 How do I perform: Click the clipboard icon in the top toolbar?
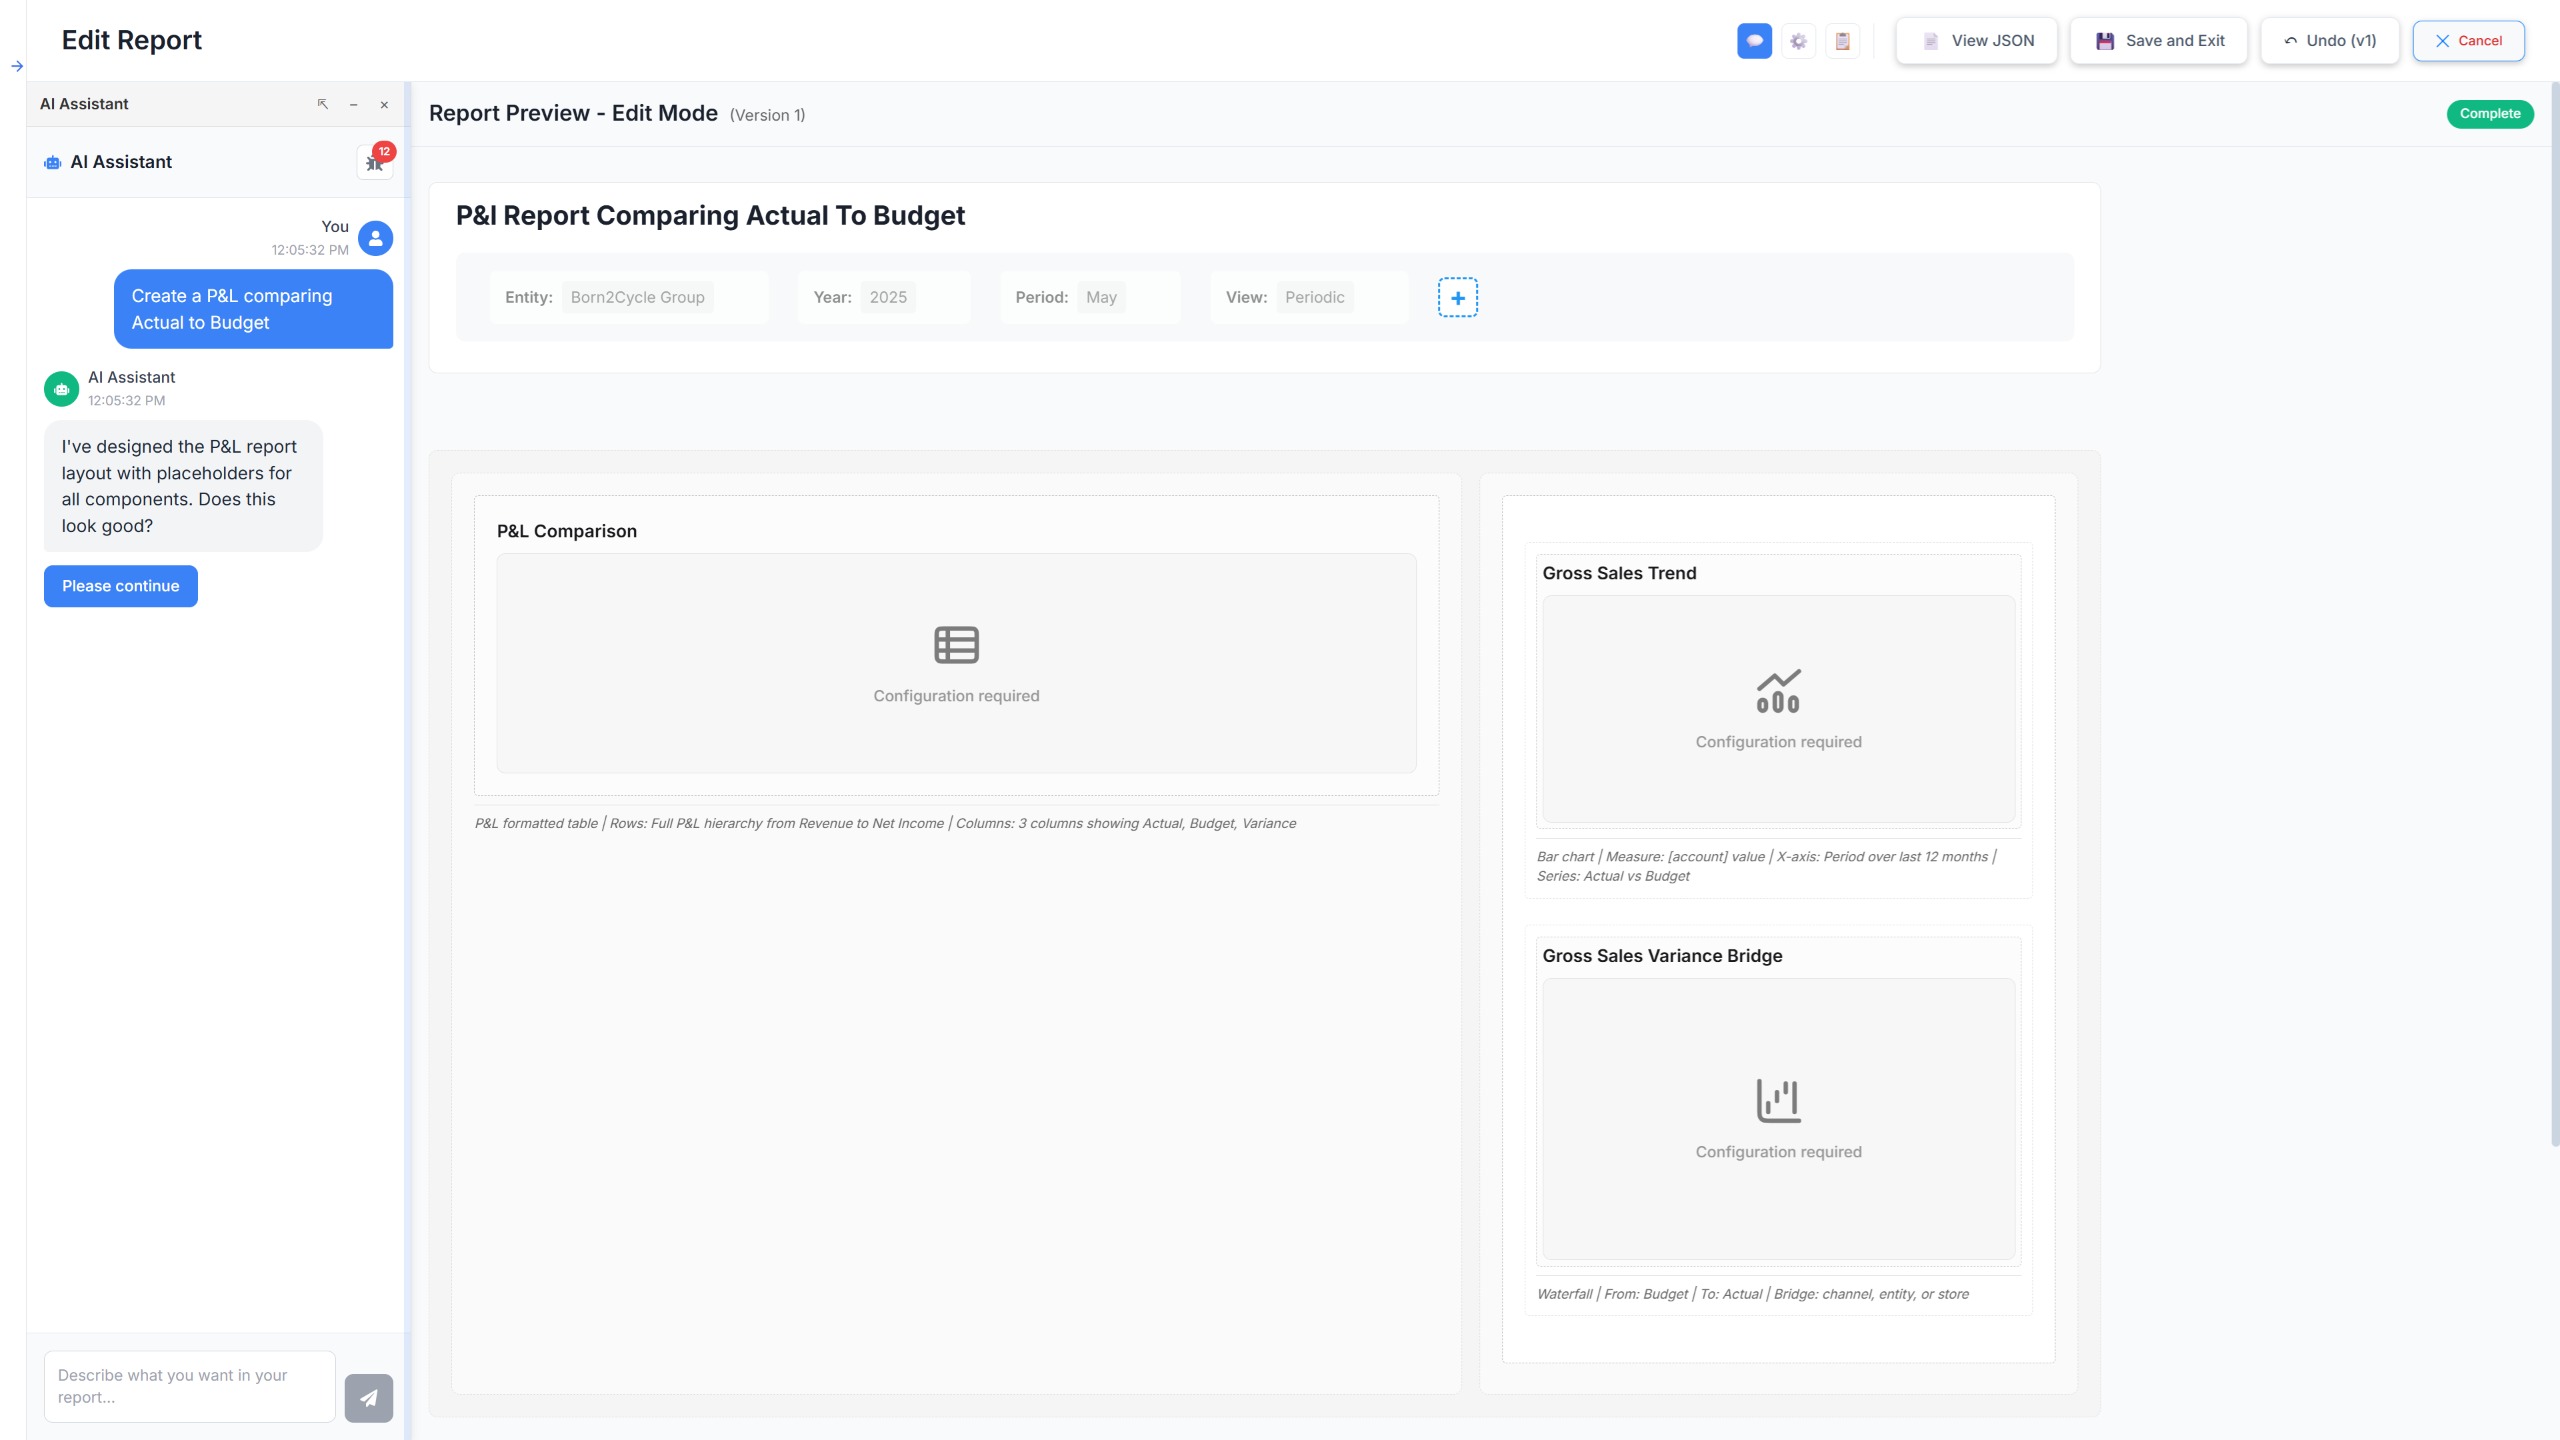coord(1842,41)
